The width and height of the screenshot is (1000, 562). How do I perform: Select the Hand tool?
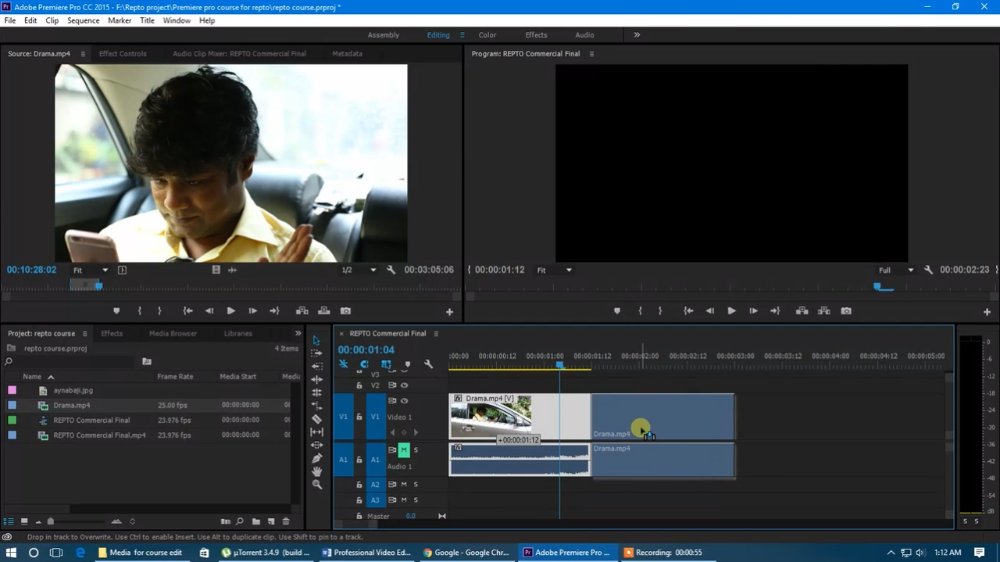coord(316,471)
